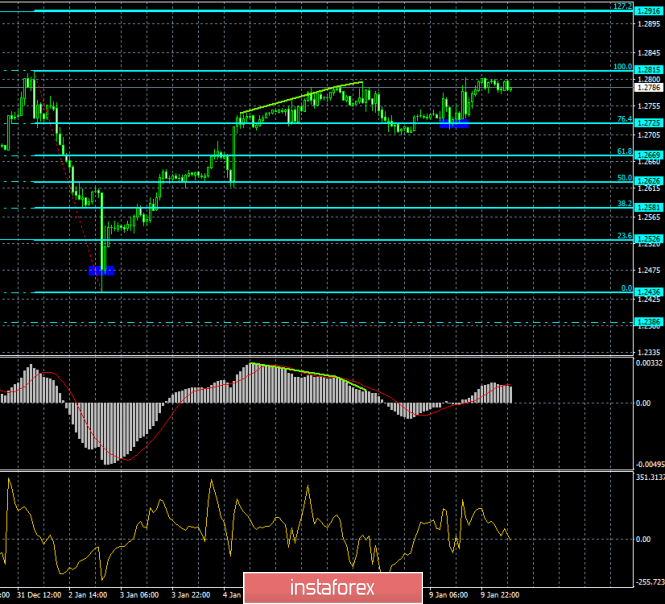665x604 pixels.
Task: Select the 61.8 Fibonacci level label
Action: coord(622,151)
